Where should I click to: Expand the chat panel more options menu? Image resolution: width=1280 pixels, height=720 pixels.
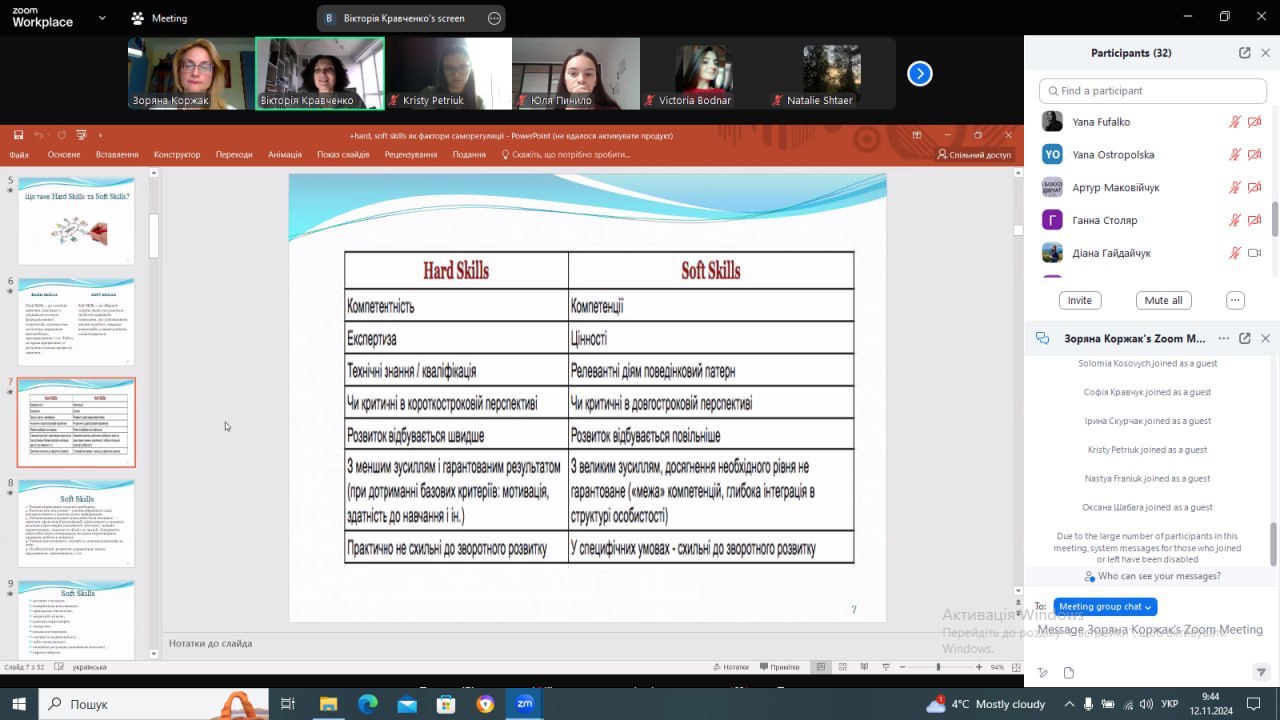point(1223,339)
